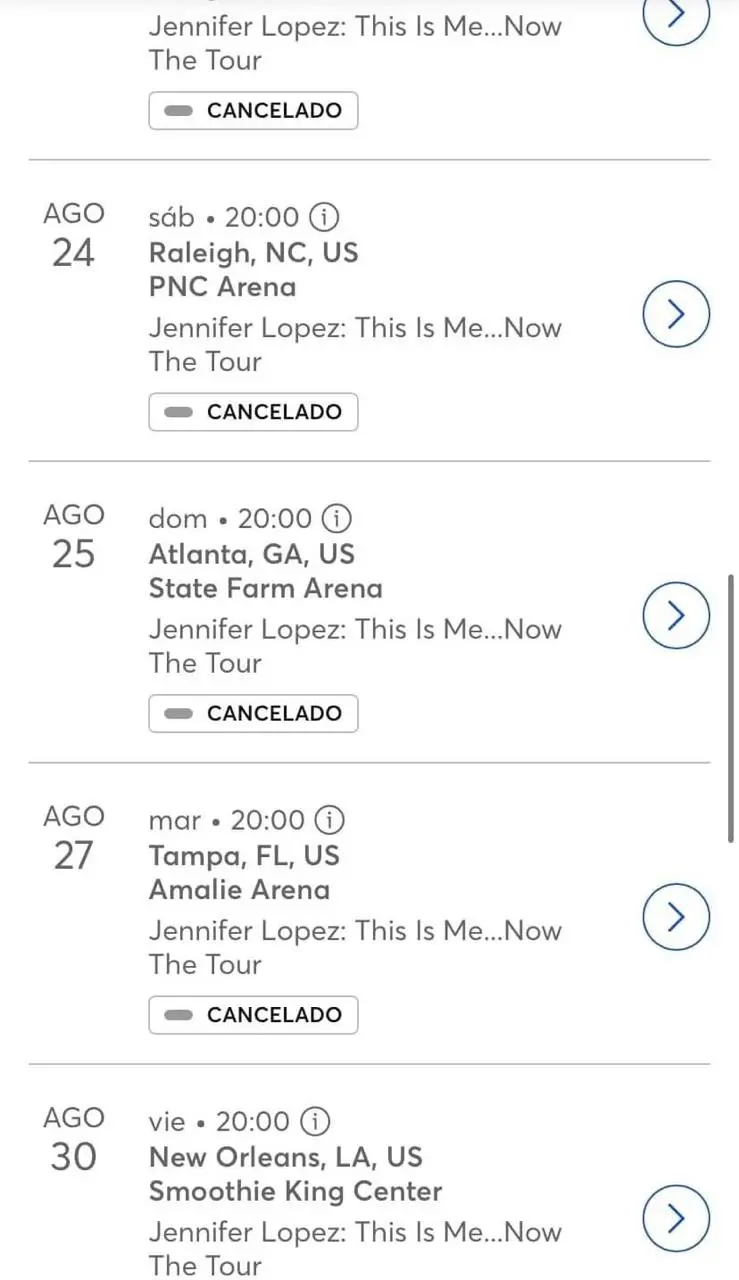The image size is (739, 1280).
Task: Select New Orleans, LA, US listing
Action: (285, 1157)
